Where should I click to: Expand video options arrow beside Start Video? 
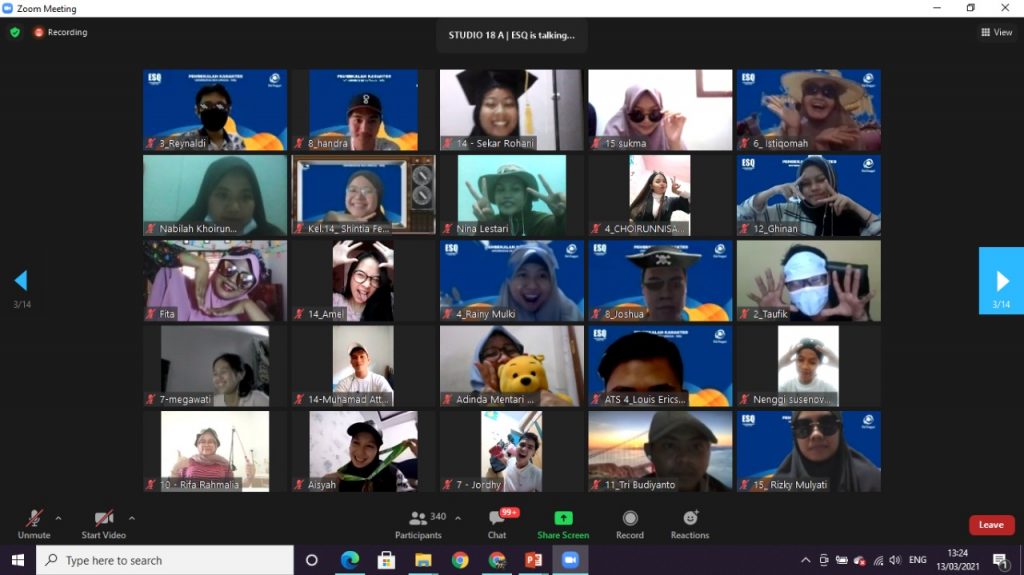click(132, 518)
